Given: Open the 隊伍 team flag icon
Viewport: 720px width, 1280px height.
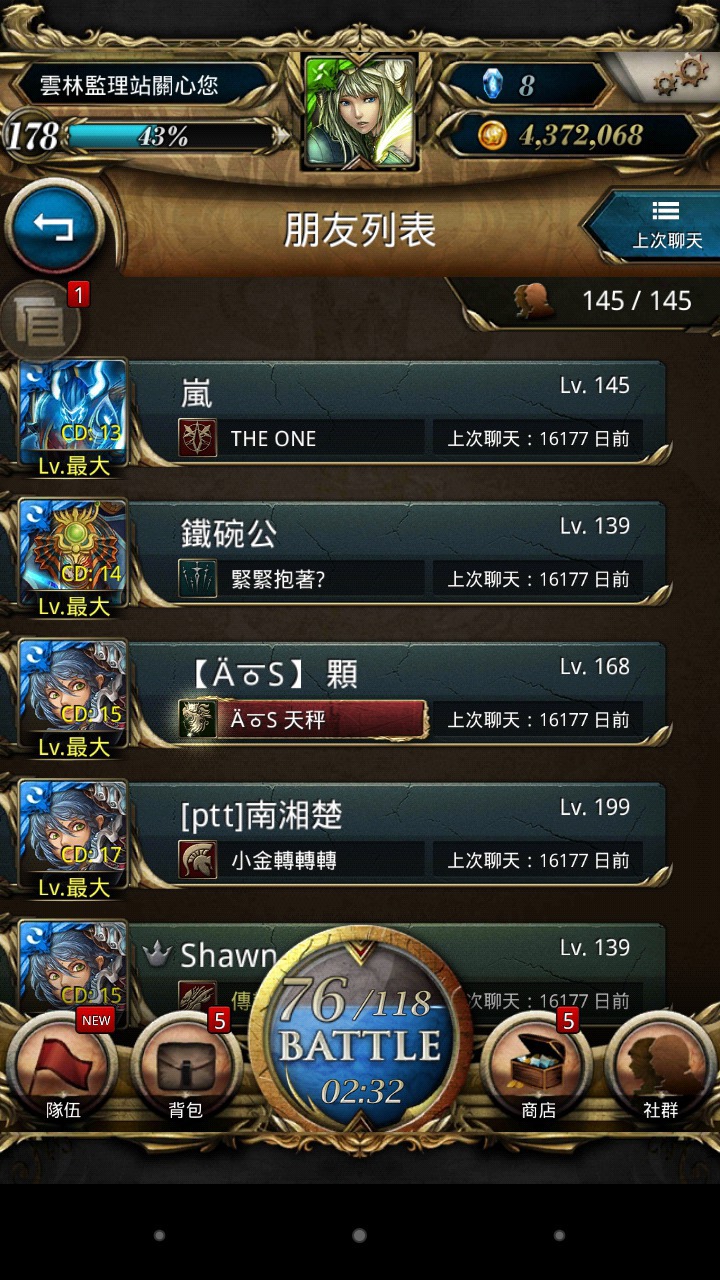Looking at the screenshot, I should (62, 1068).
